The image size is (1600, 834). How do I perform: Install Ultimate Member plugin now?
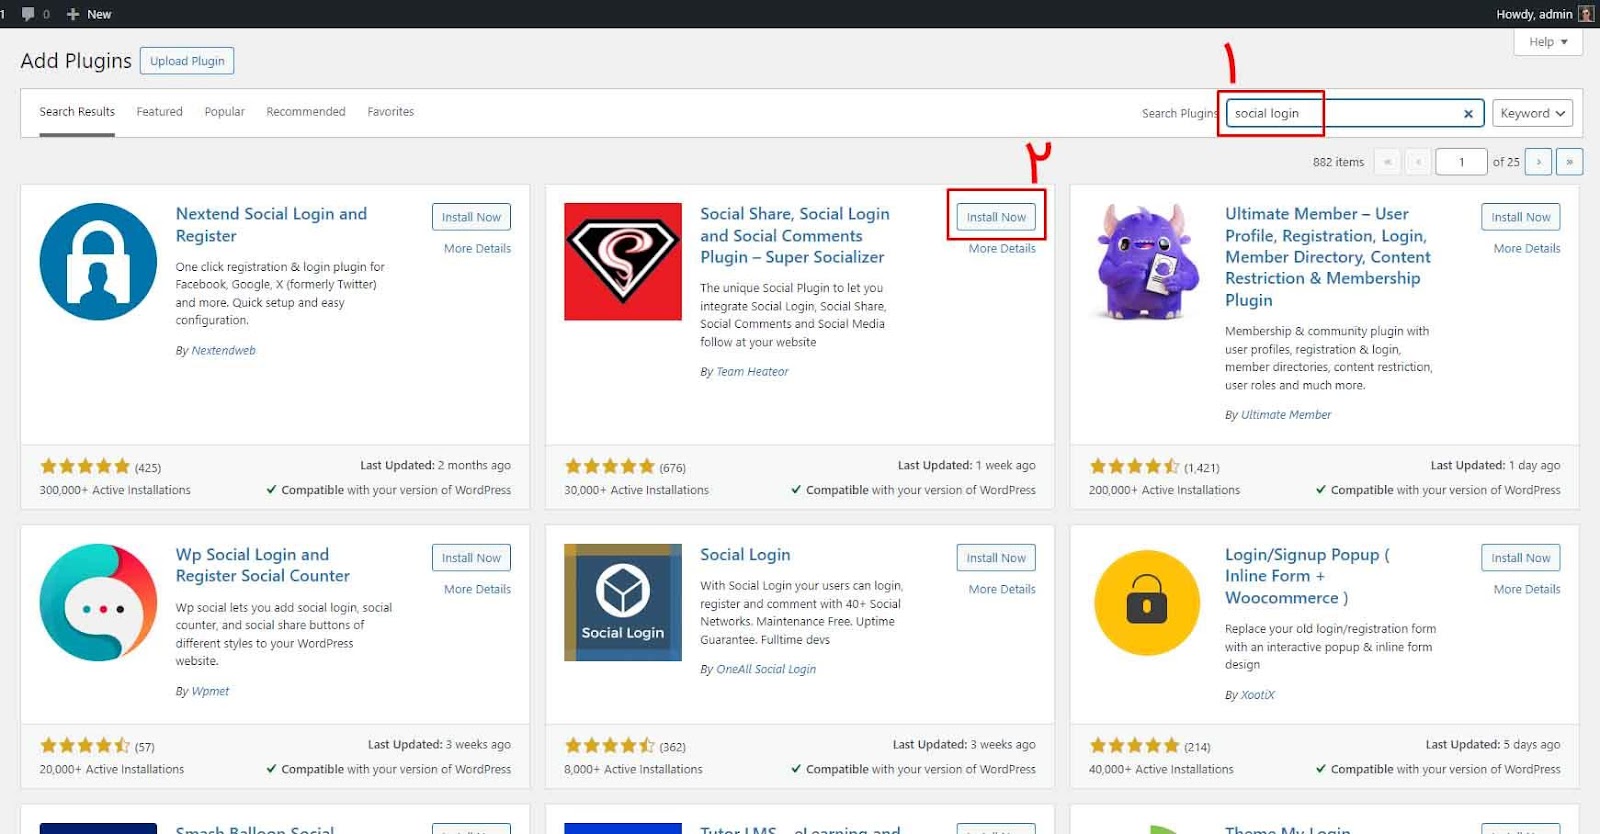[1521, 217]
